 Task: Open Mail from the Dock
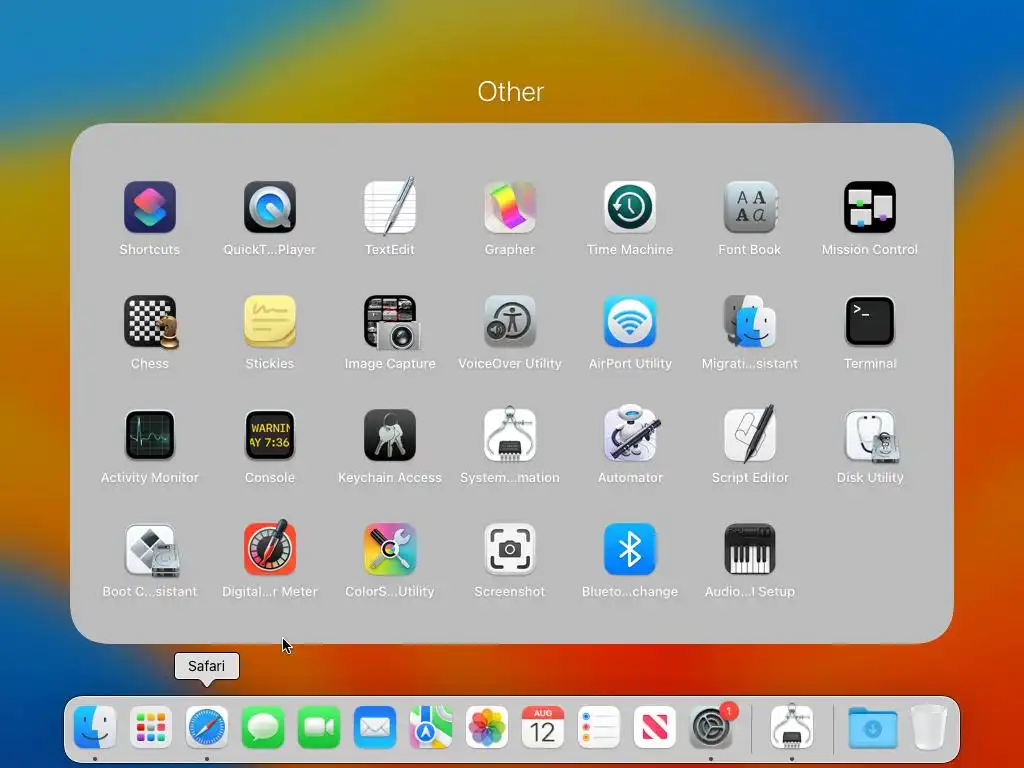pyautogui.click(x=375, y=727)
